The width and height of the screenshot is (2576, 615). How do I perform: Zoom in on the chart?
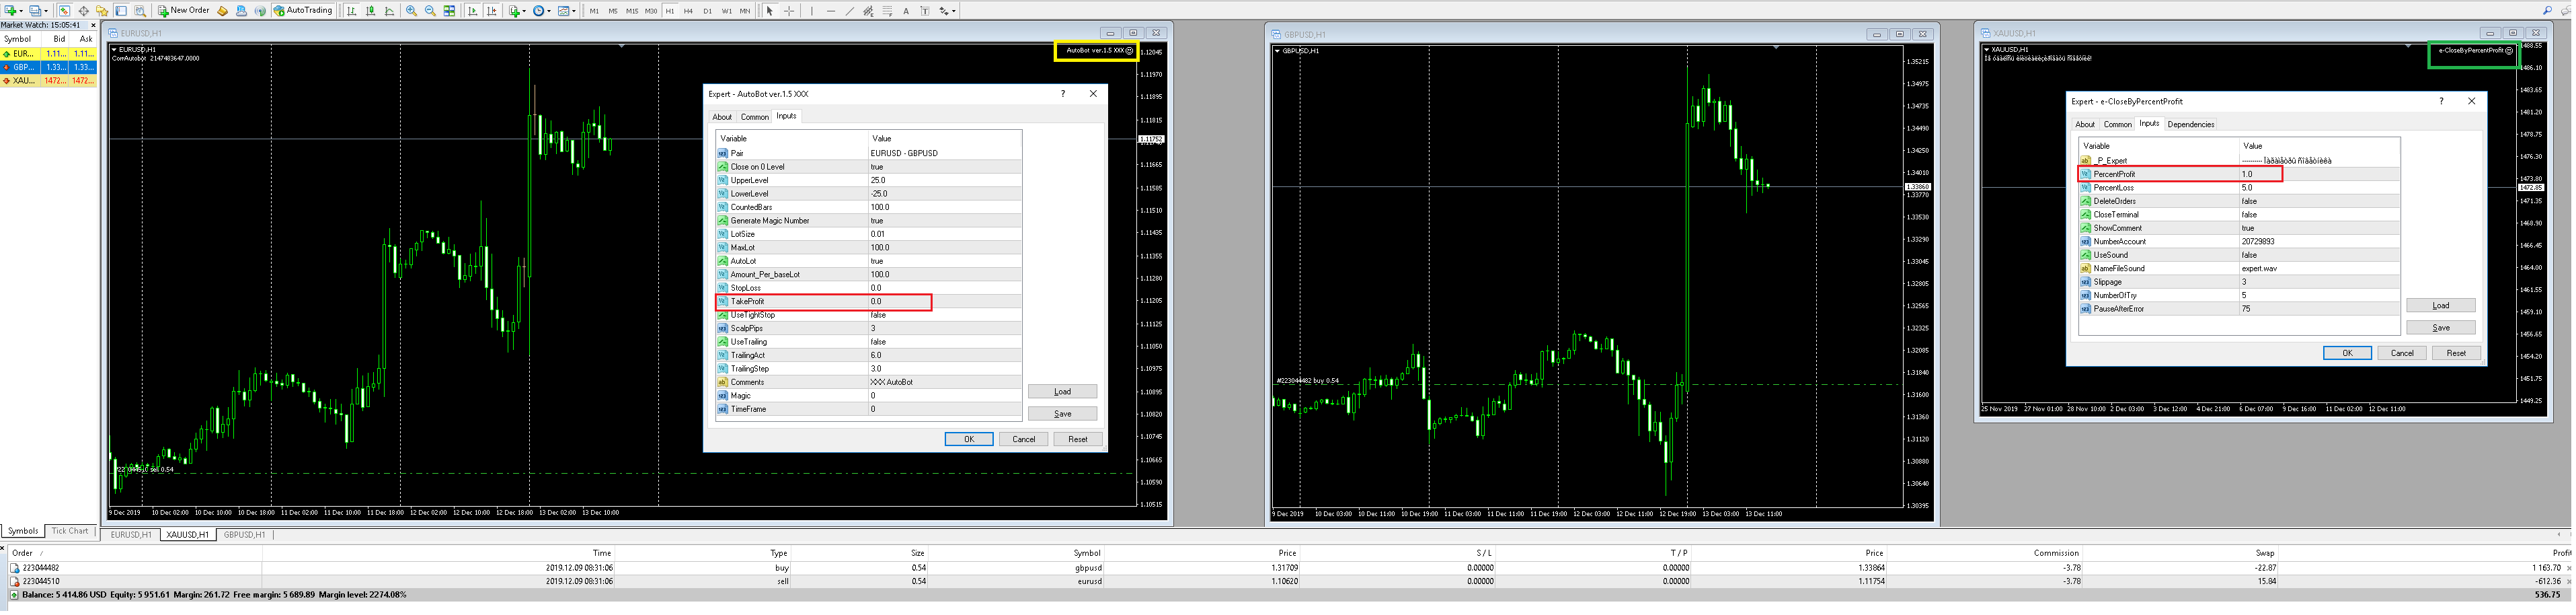[x=412, y=11]
